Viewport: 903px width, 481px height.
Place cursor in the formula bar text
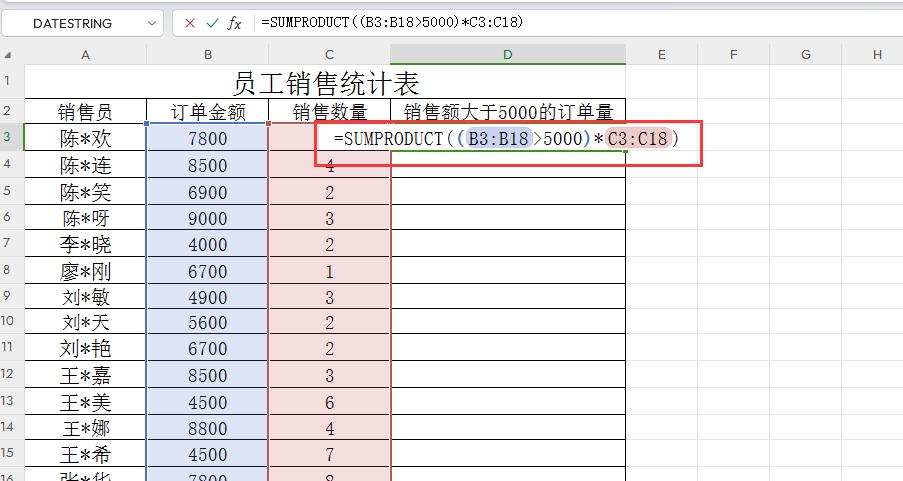click(392, 22)
